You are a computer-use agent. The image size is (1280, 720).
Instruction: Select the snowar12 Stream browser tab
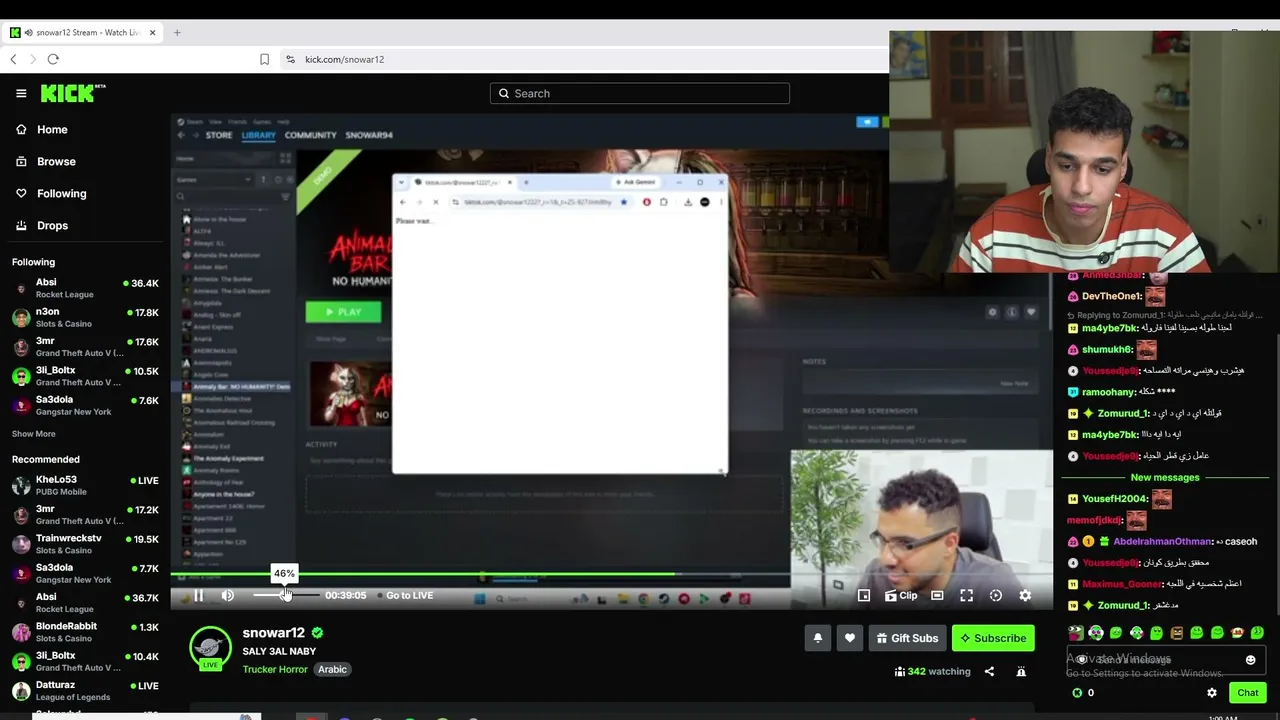pyautogui.click(x=84, y=32)
